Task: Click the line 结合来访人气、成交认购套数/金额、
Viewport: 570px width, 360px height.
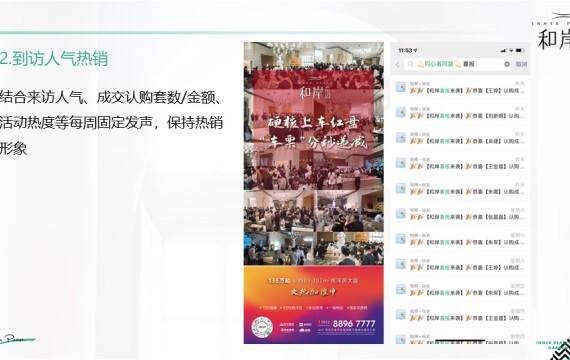Action: coord(111,97)
